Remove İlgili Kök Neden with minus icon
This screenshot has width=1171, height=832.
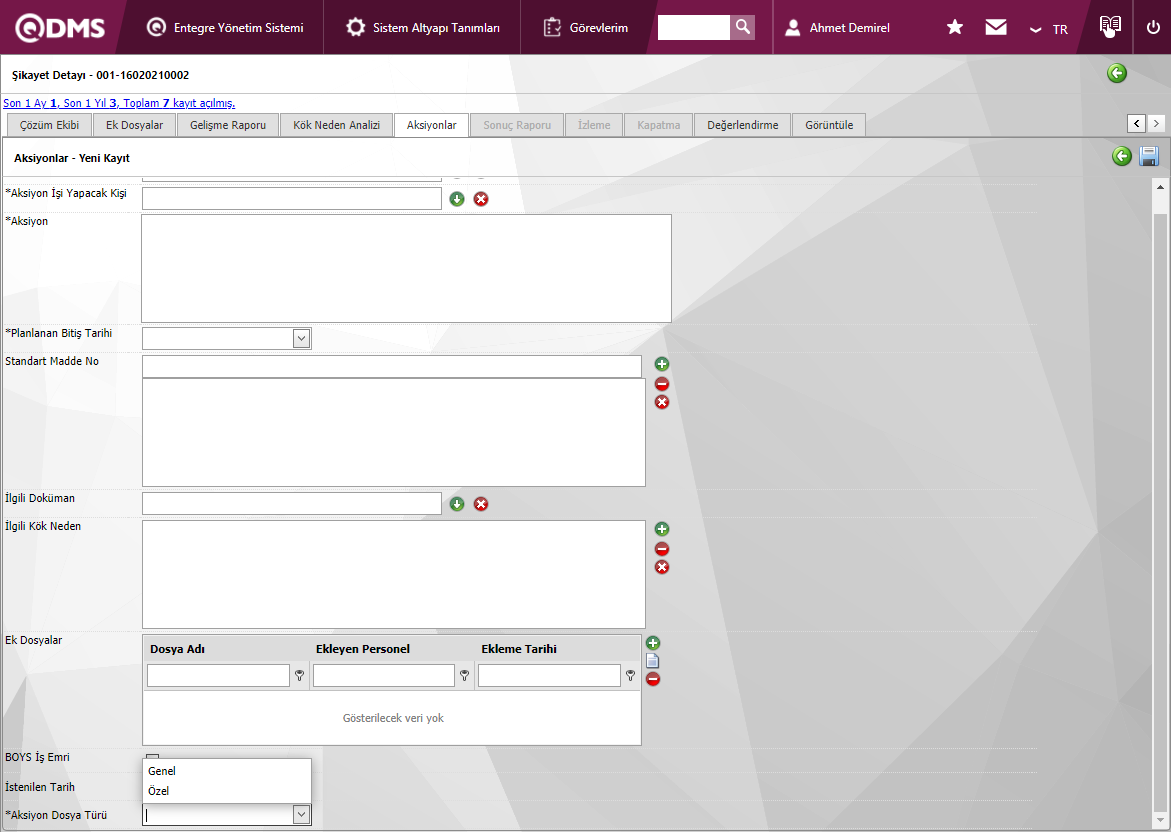pyautogui.click(x=662, y=549)
